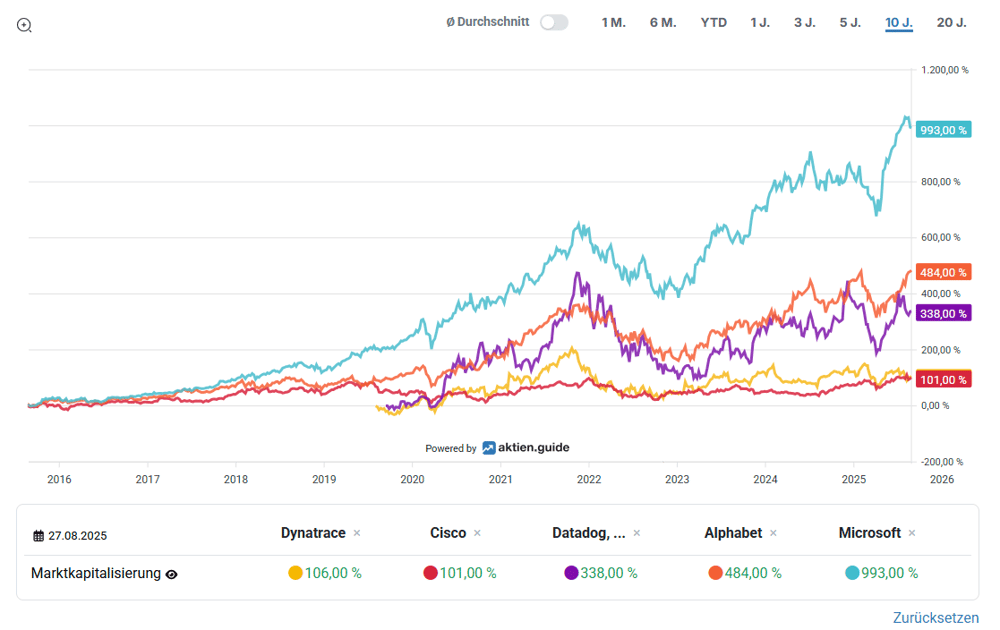
Task: Click Alphabet's 484,00 % table value
Action: pos(753,573)
